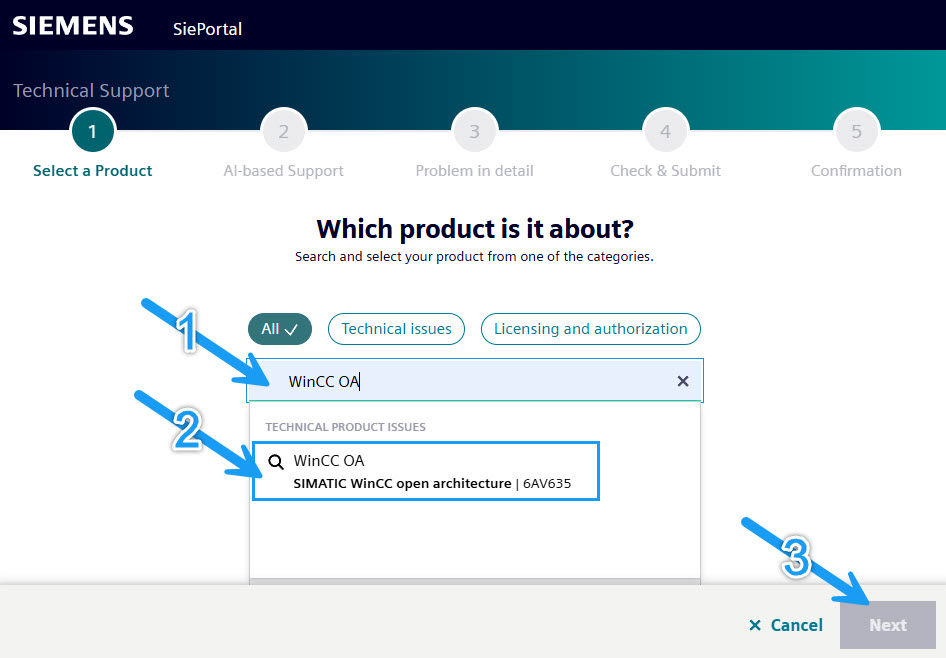Clear the search field with X icon
Screen dimensions: 946x658
pos(683,381)
